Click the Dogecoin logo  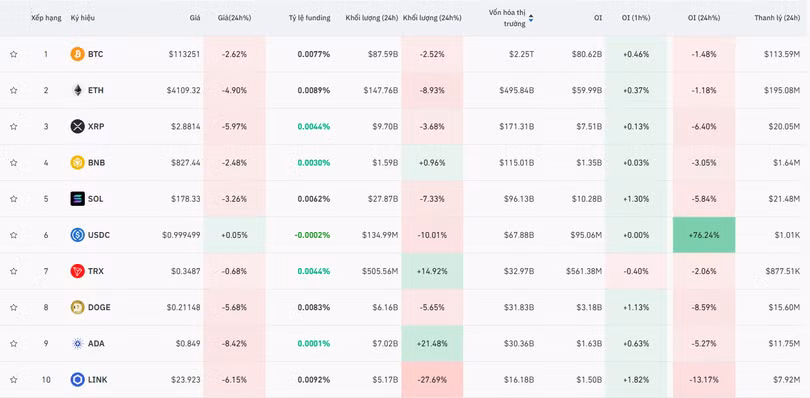[x=77, y=307]
